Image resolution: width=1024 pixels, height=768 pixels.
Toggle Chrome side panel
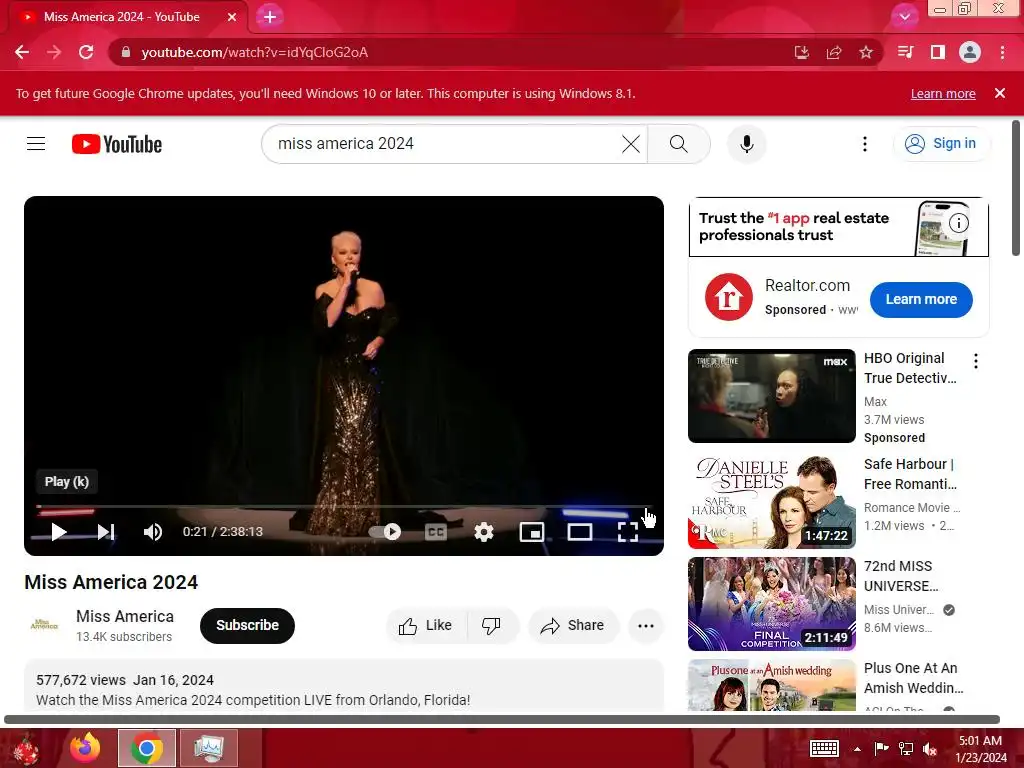click(x=938, y=52)
